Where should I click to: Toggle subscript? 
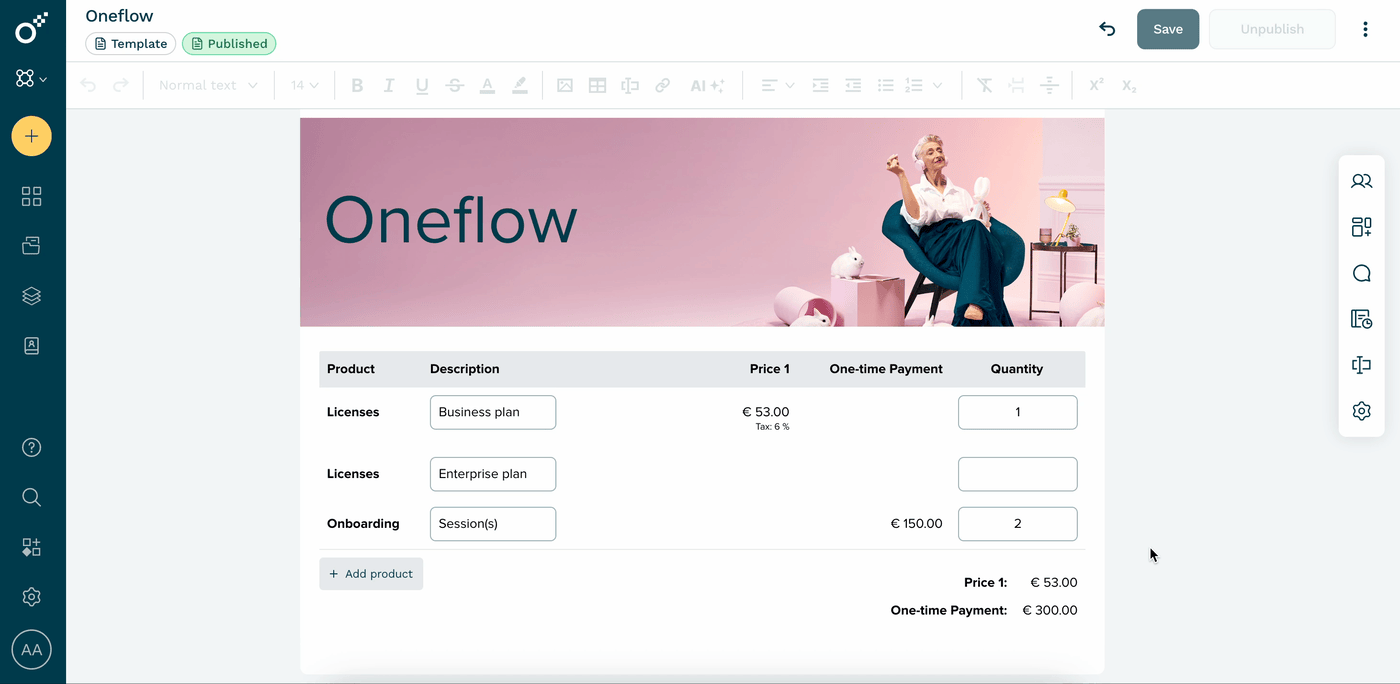tap(1129, 86)
